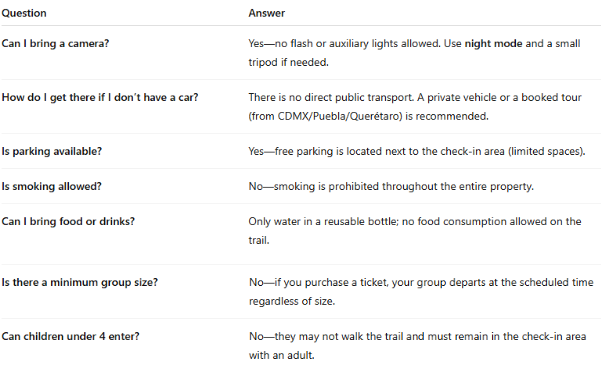Select the 'Is parking available?' question
The image size is (601, 370).
point(52,151)
